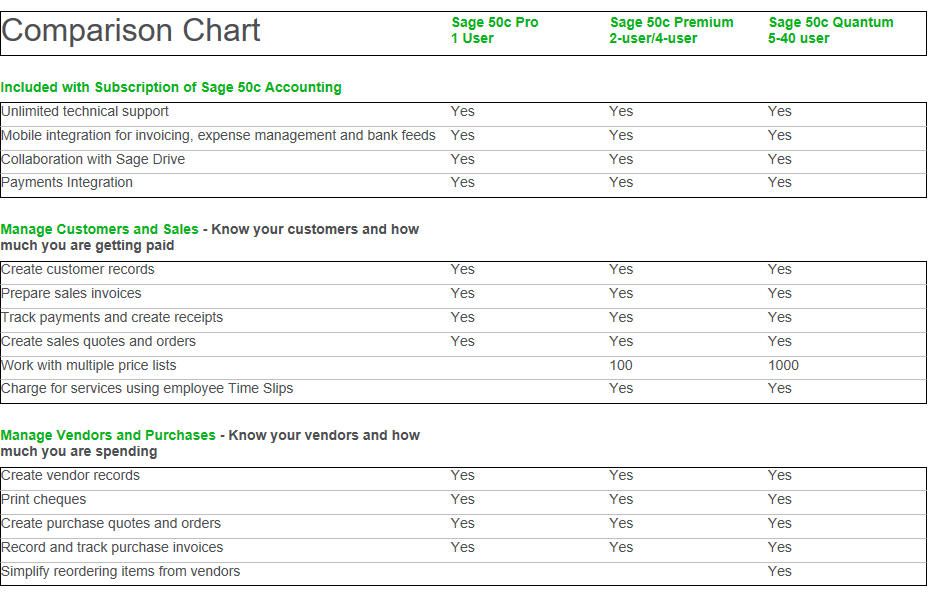Image resolution: width=936 pixels, height=592 pixels.
Task: Click the 'Manage Vendors and Purchases' heading
Action: 108,435
